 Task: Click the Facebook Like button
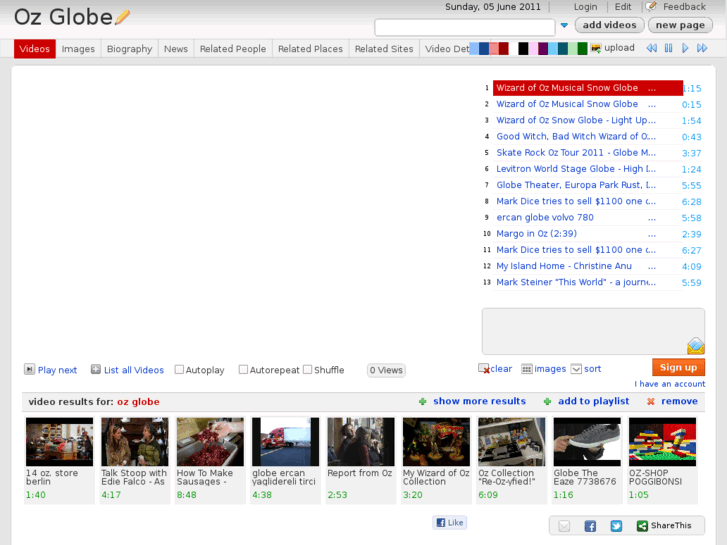450,523
